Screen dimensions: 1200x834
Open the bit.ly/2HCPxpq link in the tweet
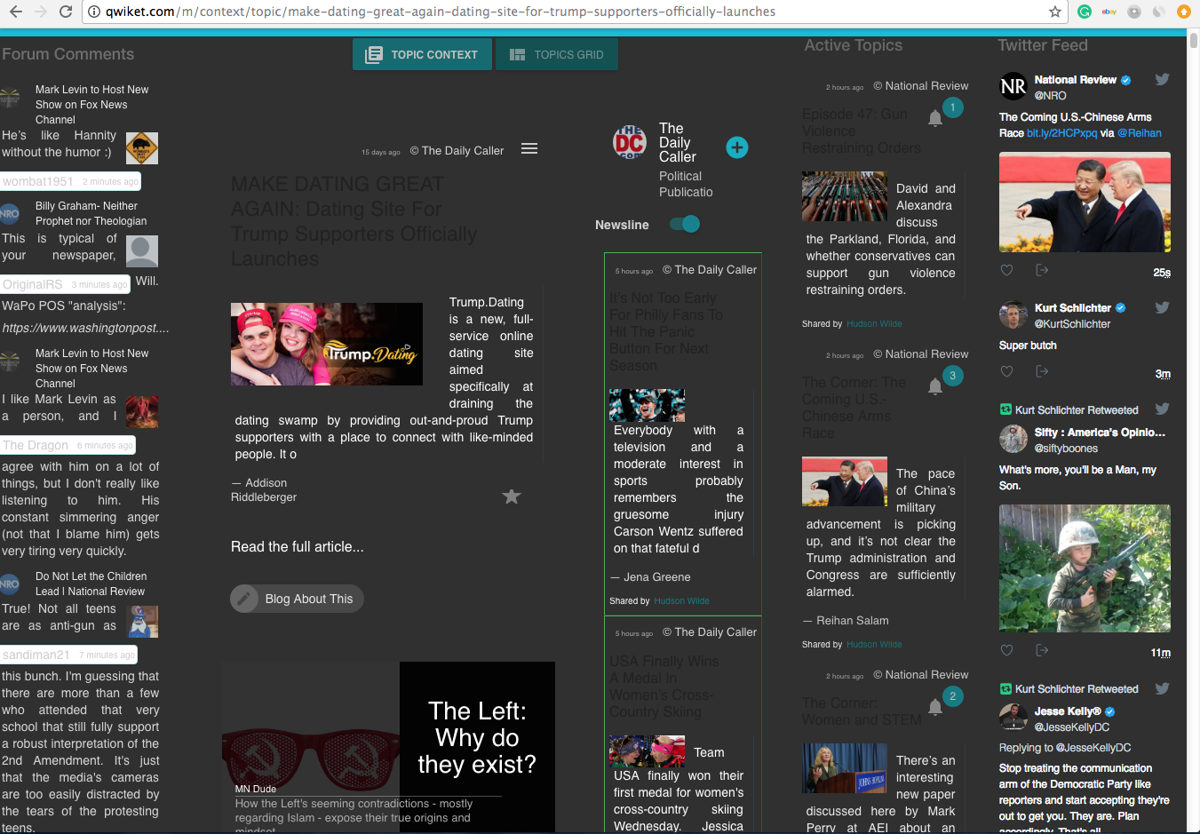tap(1062, 133)
